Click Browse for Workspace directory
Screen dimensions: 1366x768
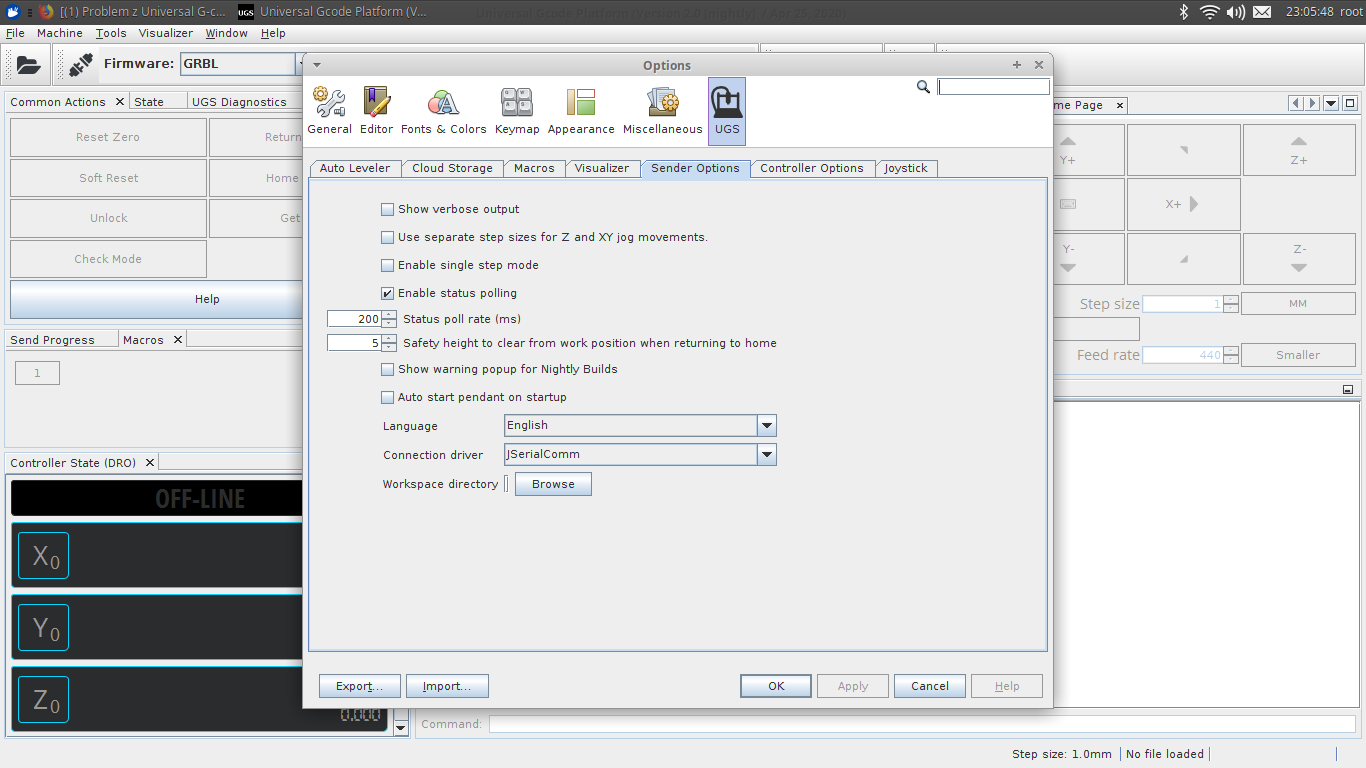pyautogui.click(x=553, y=484)
